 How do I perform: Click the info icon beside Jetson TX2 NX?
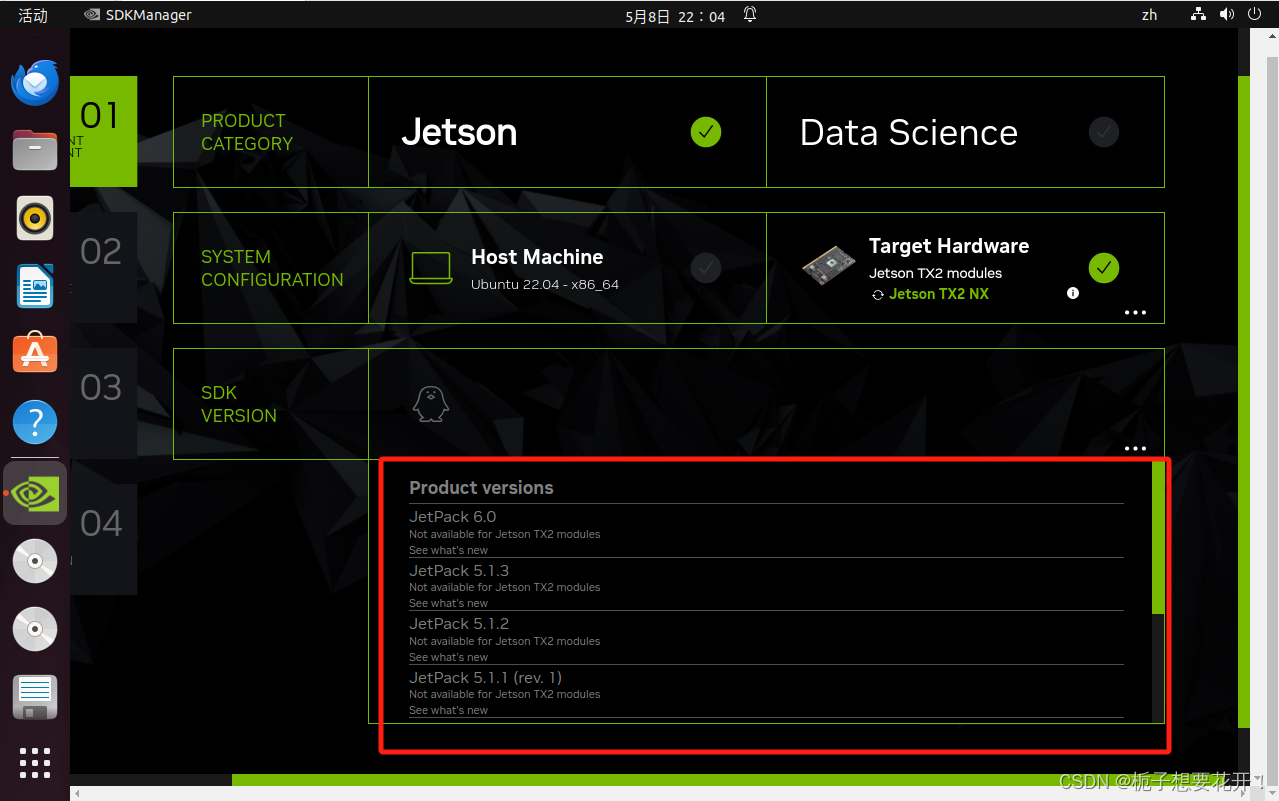[1073, 293]
